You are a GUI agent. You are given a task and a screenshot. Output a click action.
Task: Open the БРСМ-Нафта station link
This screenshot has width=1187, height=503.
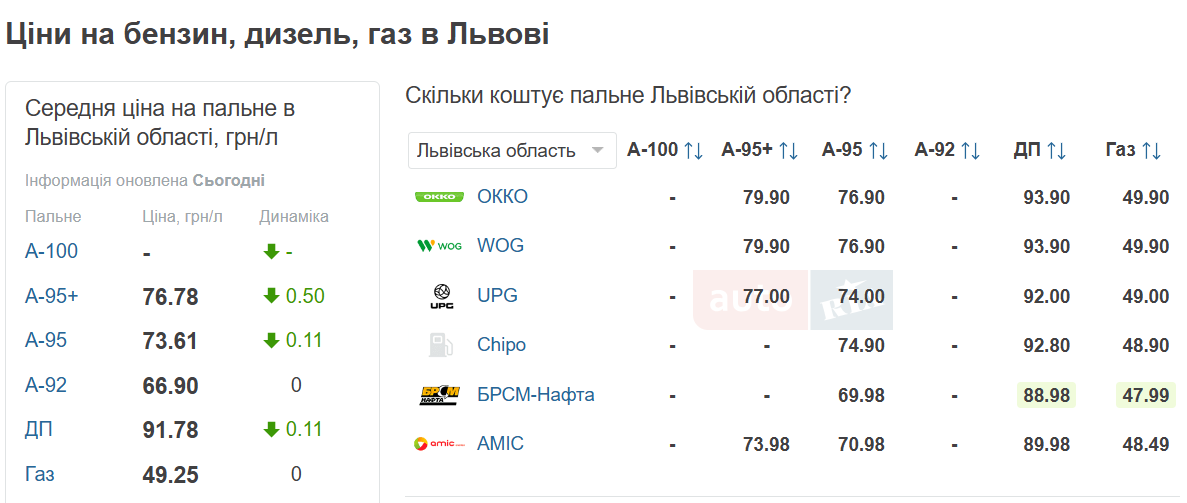coord(535,395)
